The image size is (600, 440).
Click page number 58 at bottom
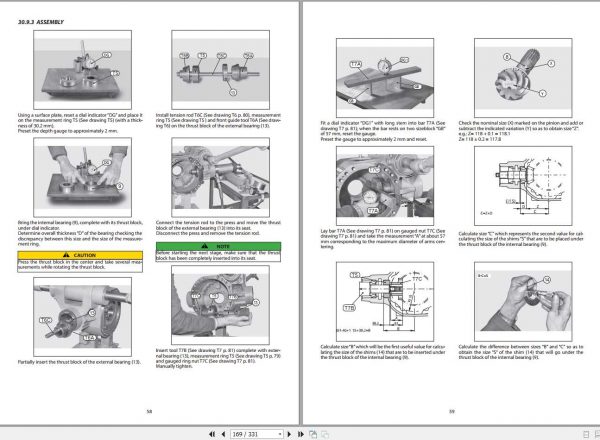coord(149,412)
